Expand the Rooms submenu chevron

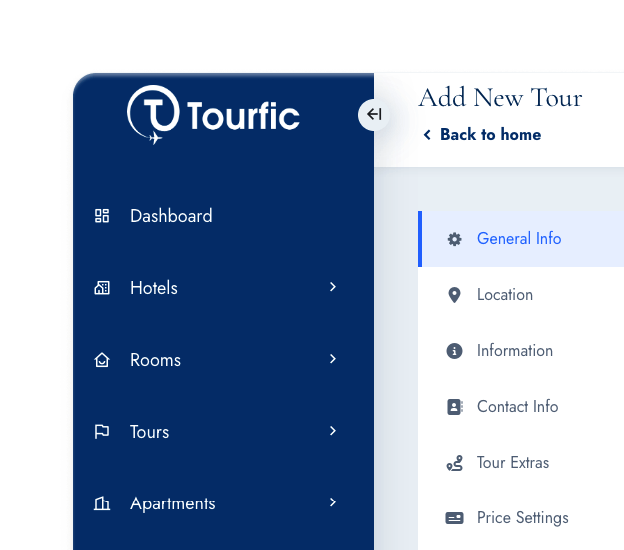(x=333, y=359)
